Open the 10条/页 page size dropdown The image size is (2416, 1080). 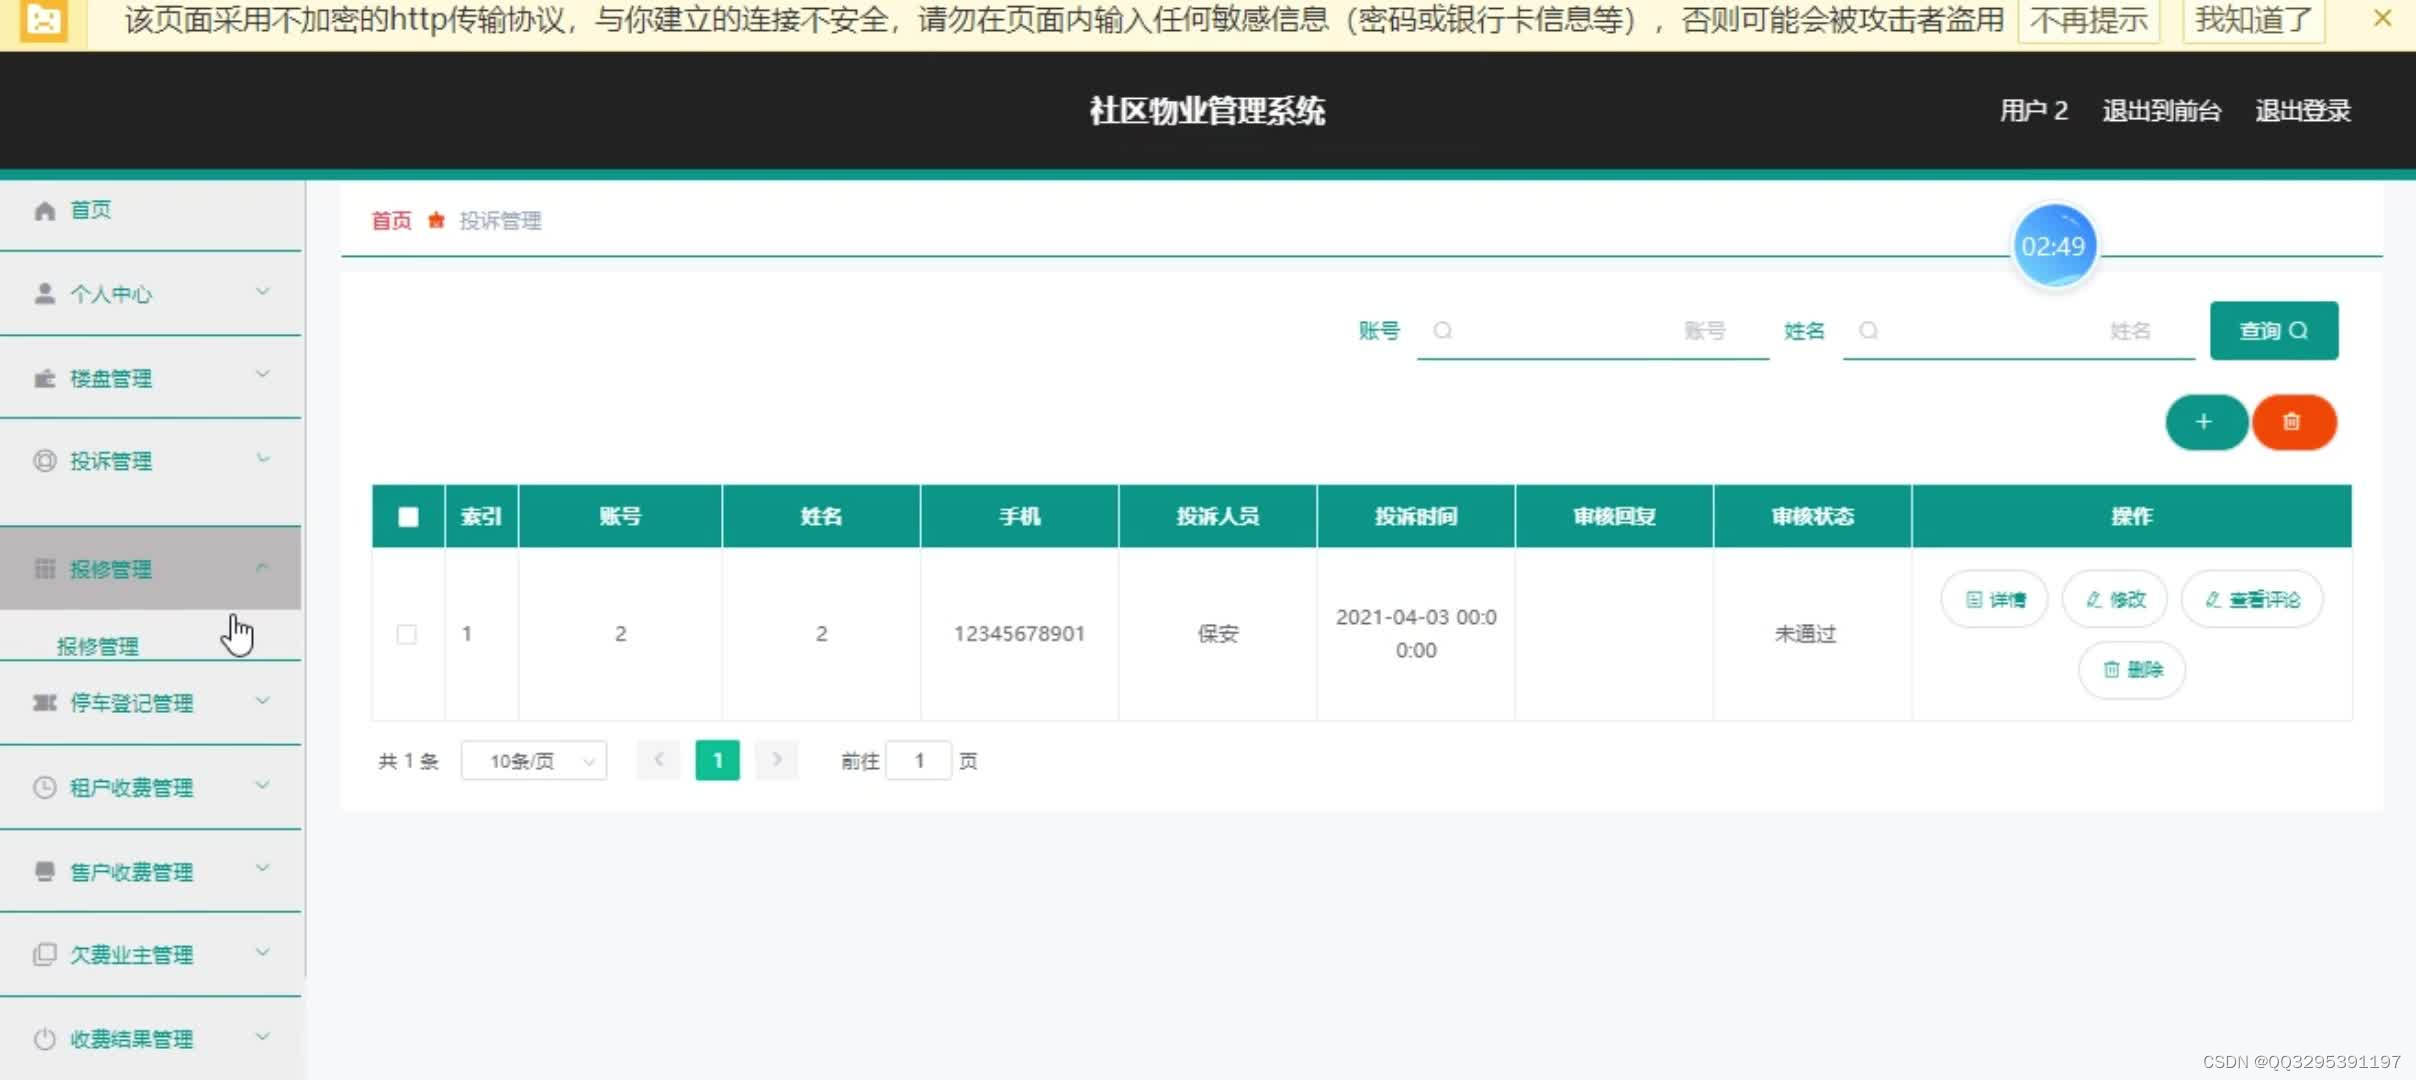(x=534, y=761)
